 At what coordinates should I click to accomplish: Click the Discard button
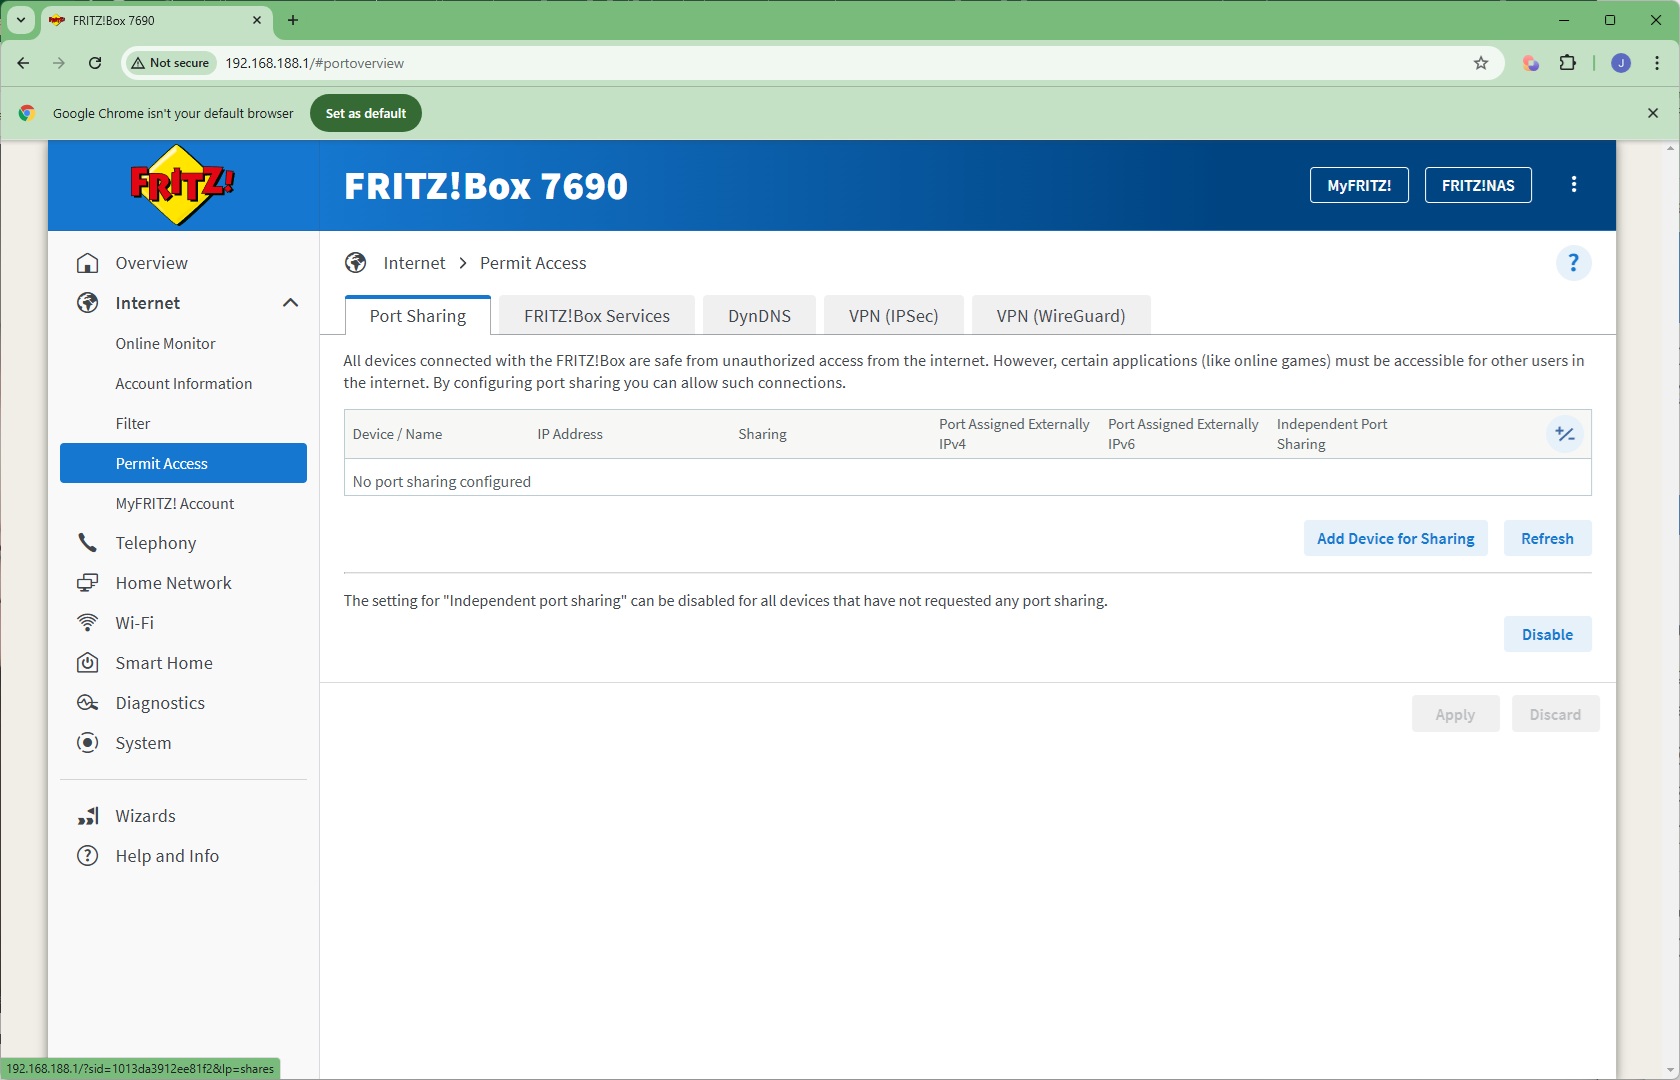[x=1555, y=714]
